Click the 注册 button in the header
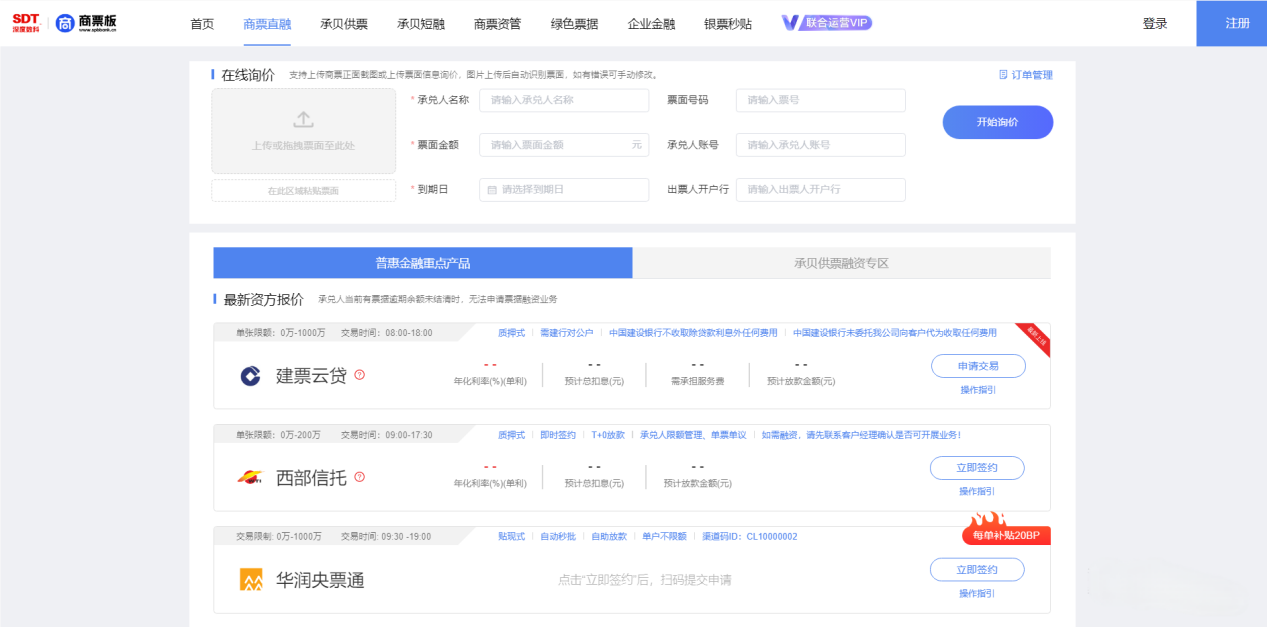The width and height of the screenshot is (1267, 627). (x=1237, y=23)
